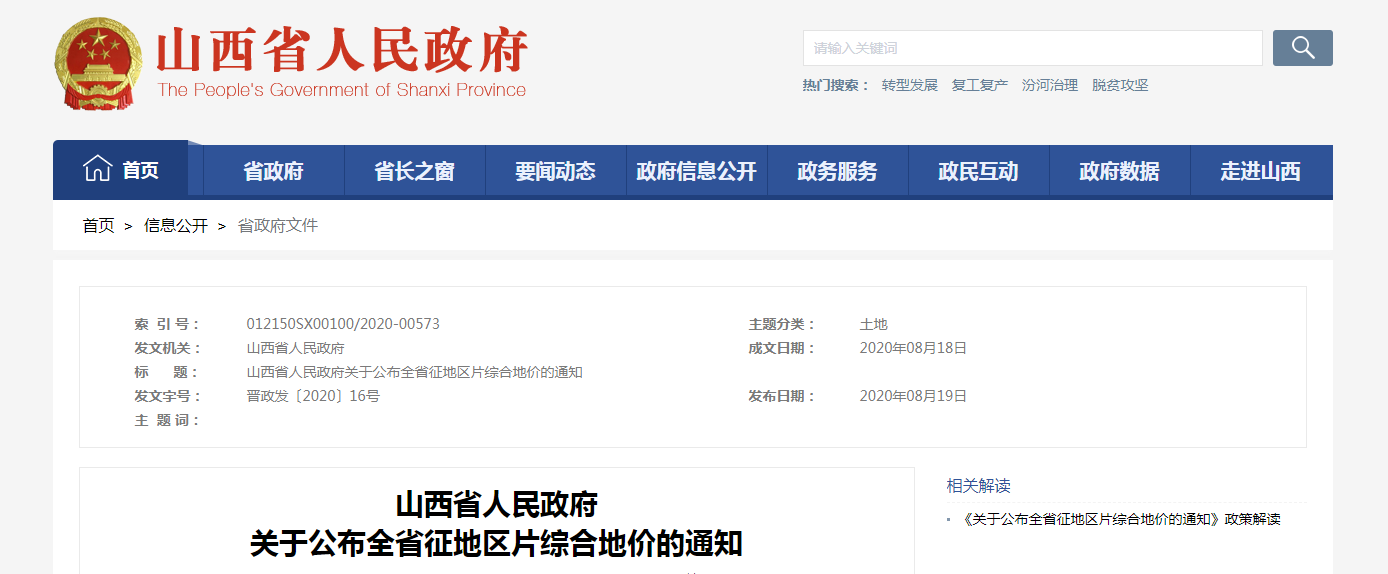Click 省政府文件 breadcrumb link
This screenshot has width=1388, height=574.
click(277, 226)
